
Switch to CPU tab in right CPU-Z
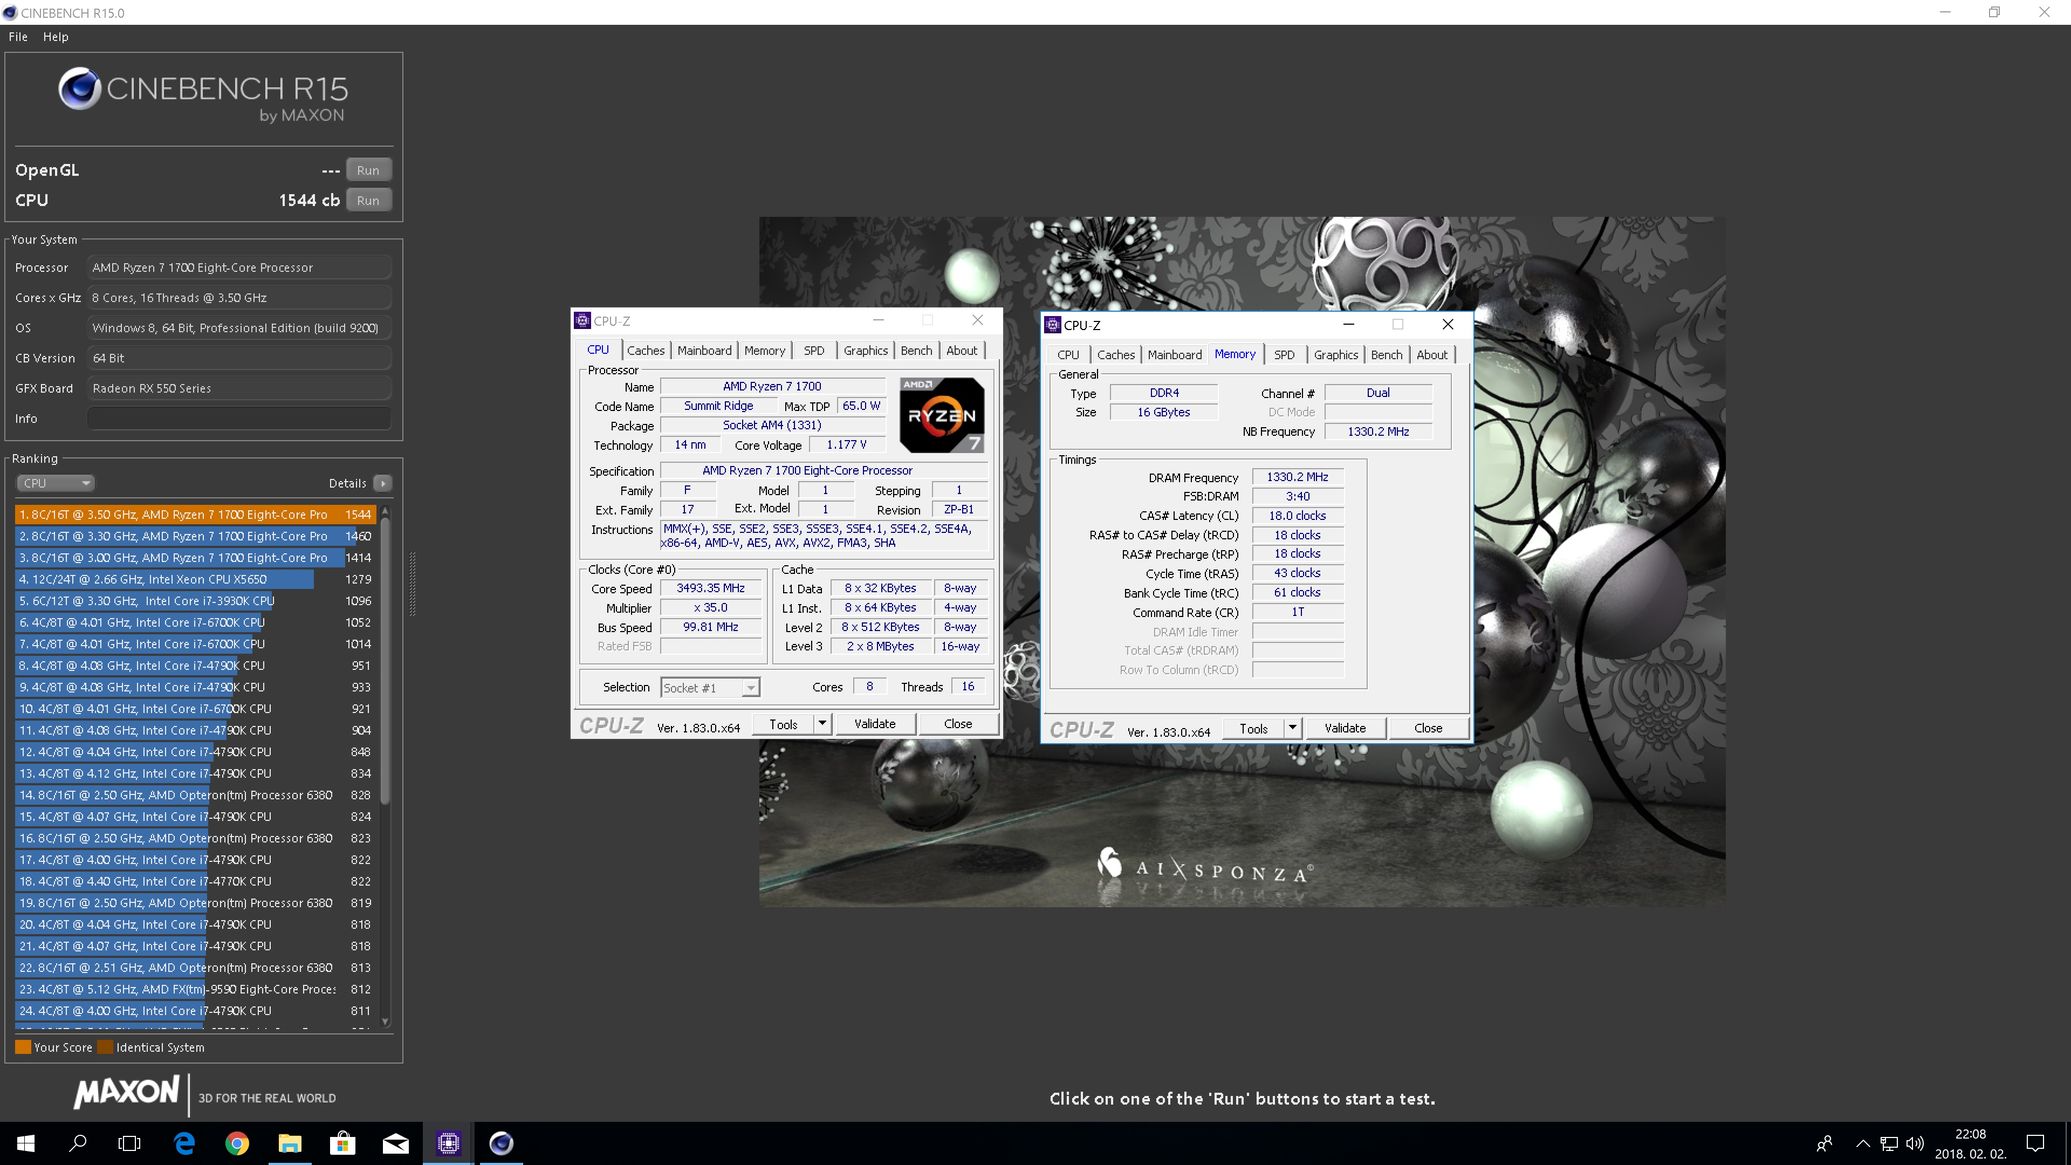click(x=1068, y=355)
